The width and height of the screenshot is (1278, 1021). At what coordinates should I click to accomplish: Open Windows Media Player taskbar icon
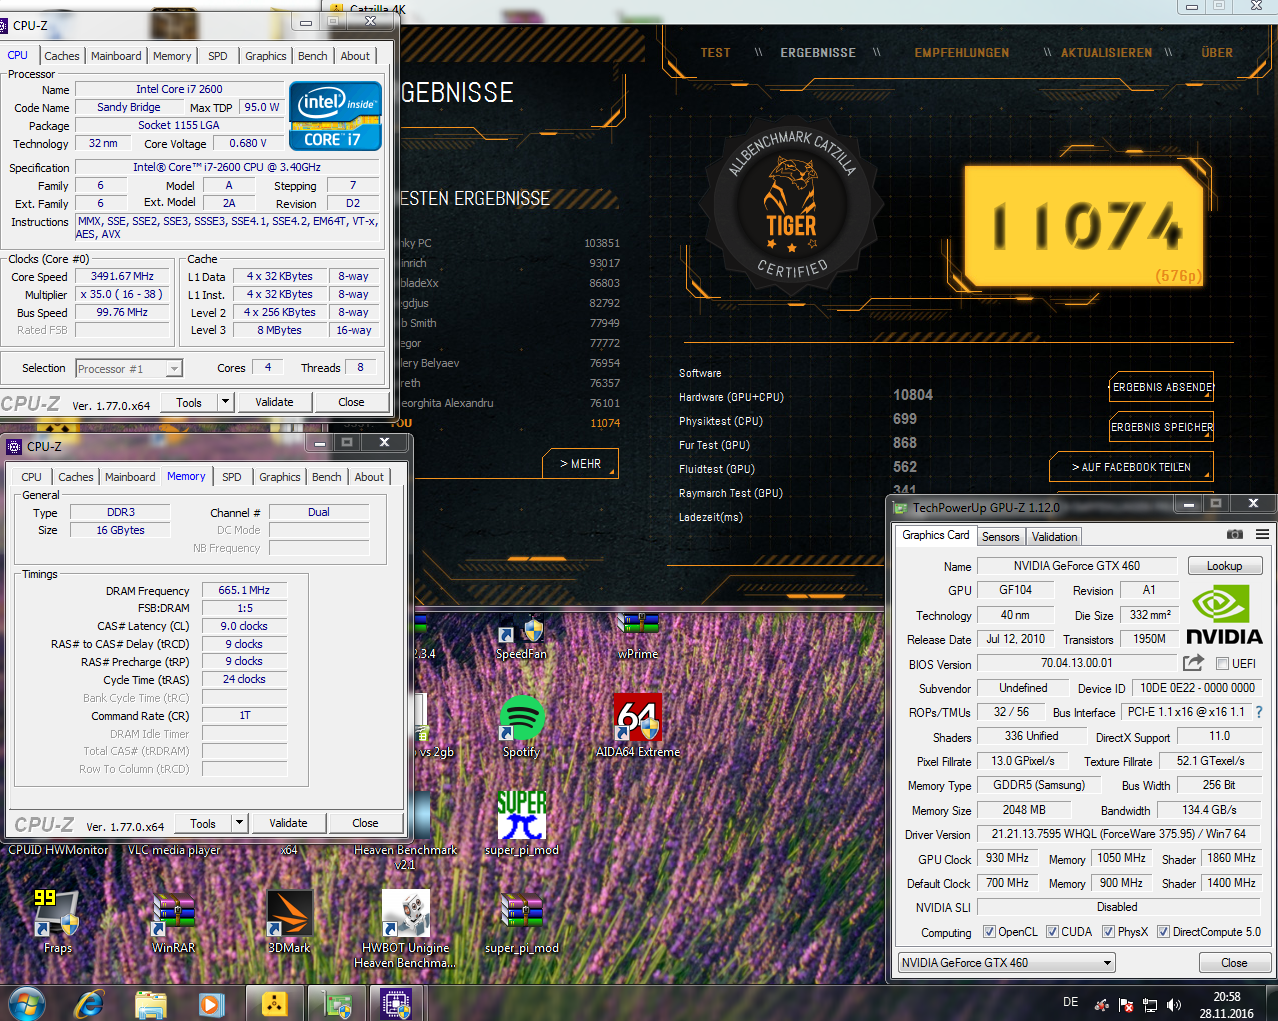tap(210, 1003)
